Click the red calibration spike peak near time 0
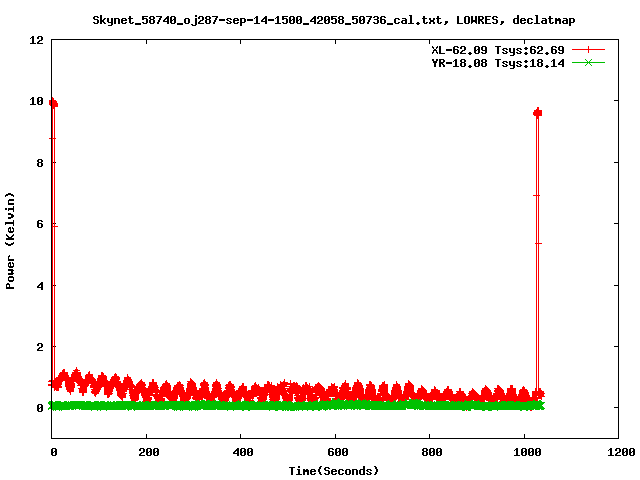640x480 pixels. [x=53, y=103]
